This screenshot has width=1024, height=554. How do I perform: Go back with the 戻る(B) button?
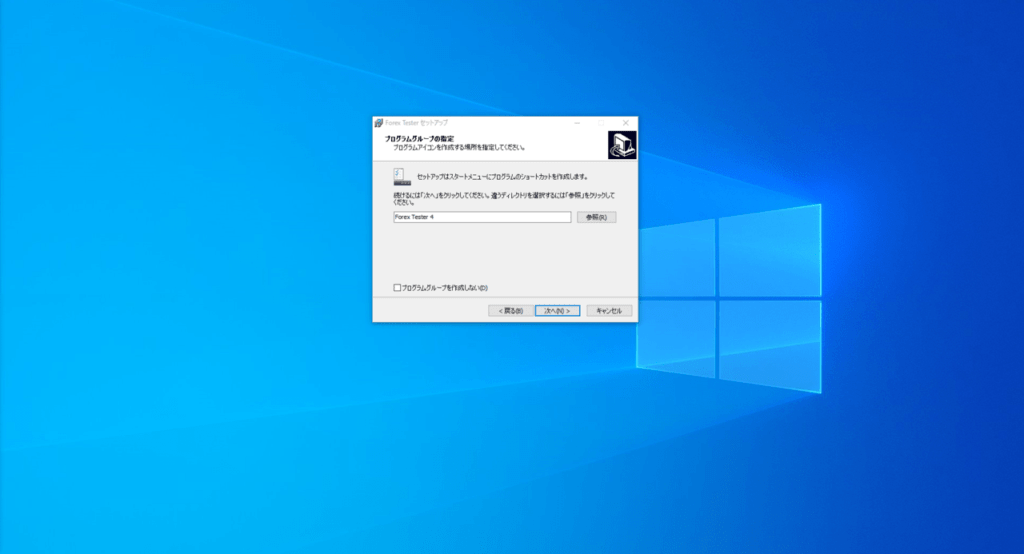[x=510, y=311]
